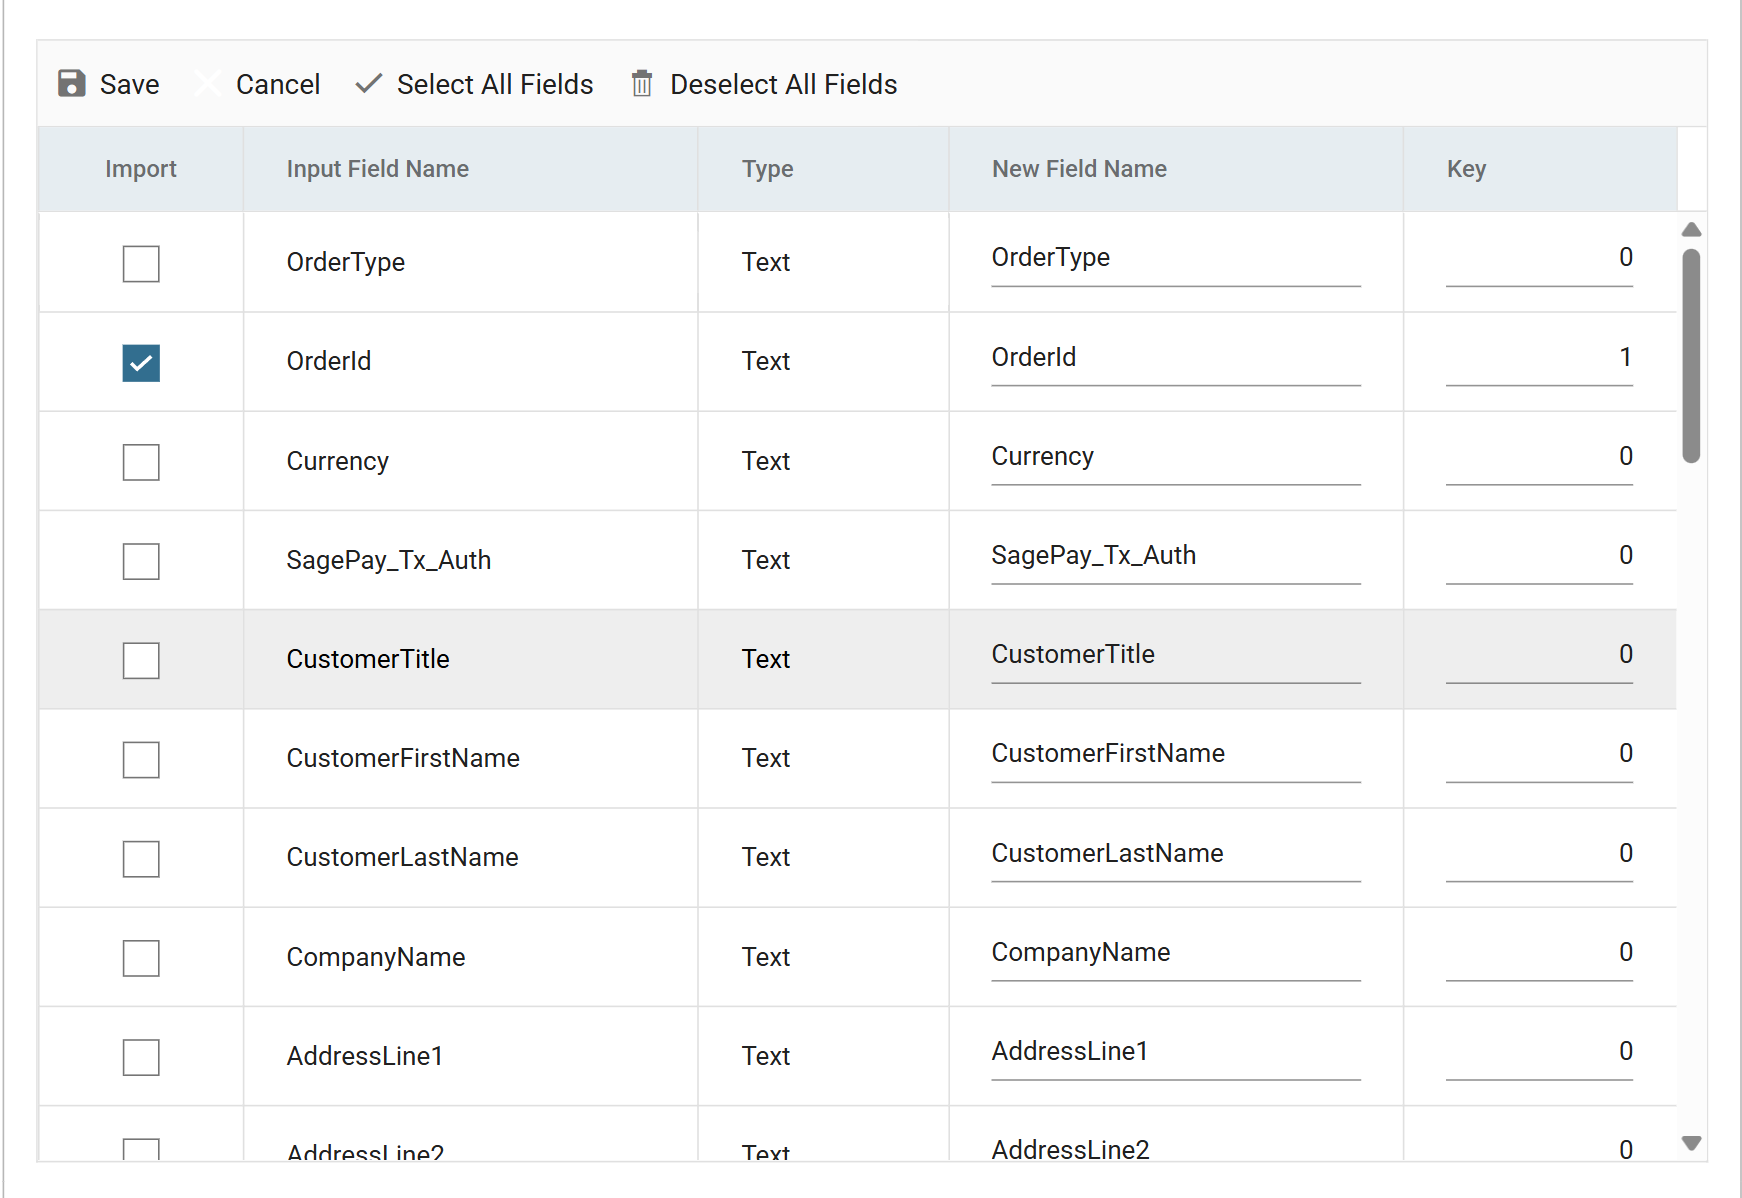Enable import for AddressLine1
The width and height of the screenshot is (1742, 1198).
coord(141,1057)
